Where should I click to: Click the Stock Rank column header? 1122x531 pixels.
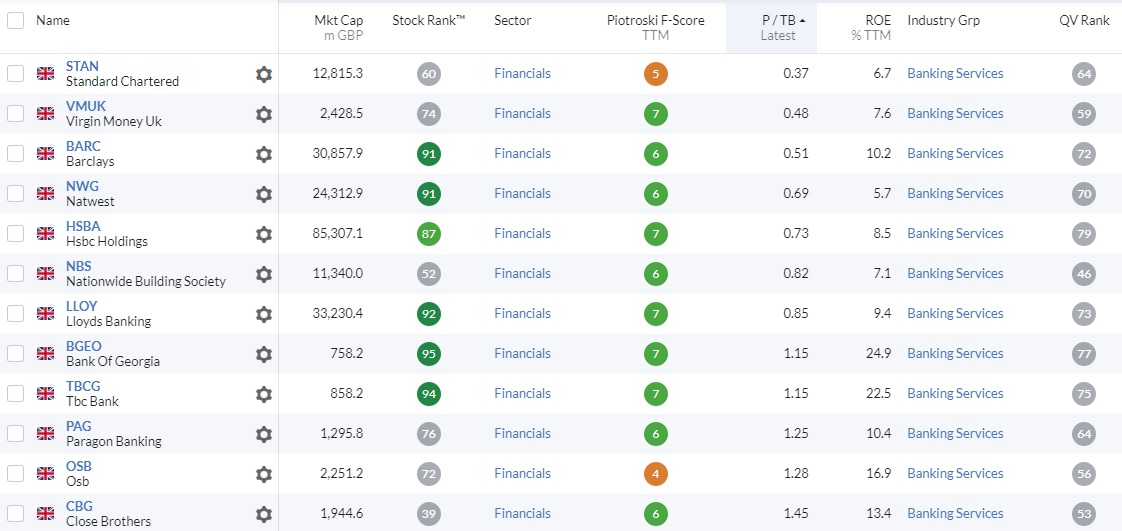(x=429, y=21)
